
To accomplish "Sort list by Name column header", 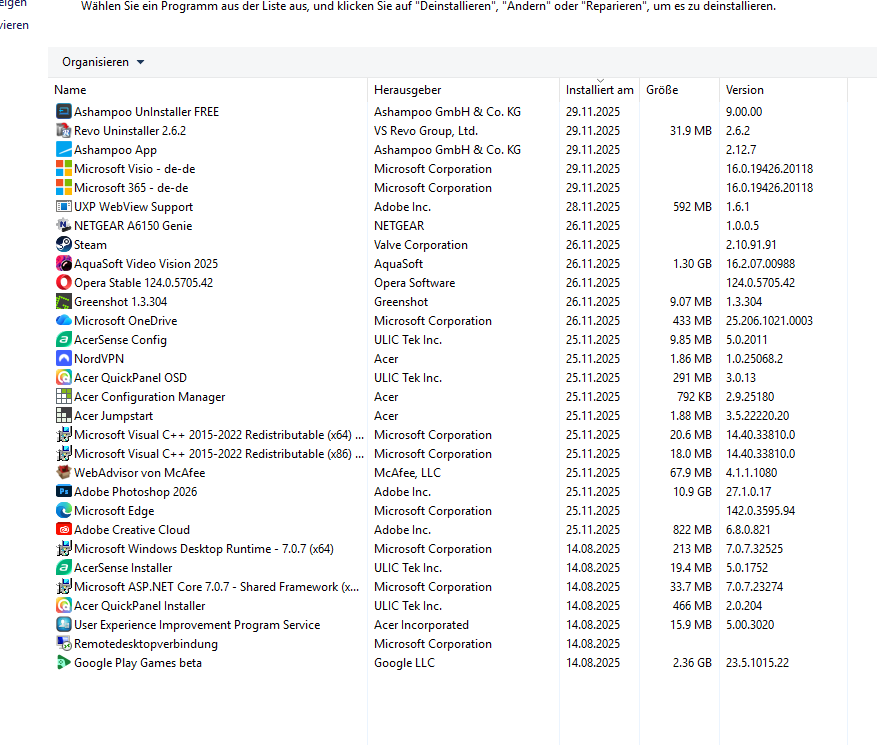I will click(208, 89).
